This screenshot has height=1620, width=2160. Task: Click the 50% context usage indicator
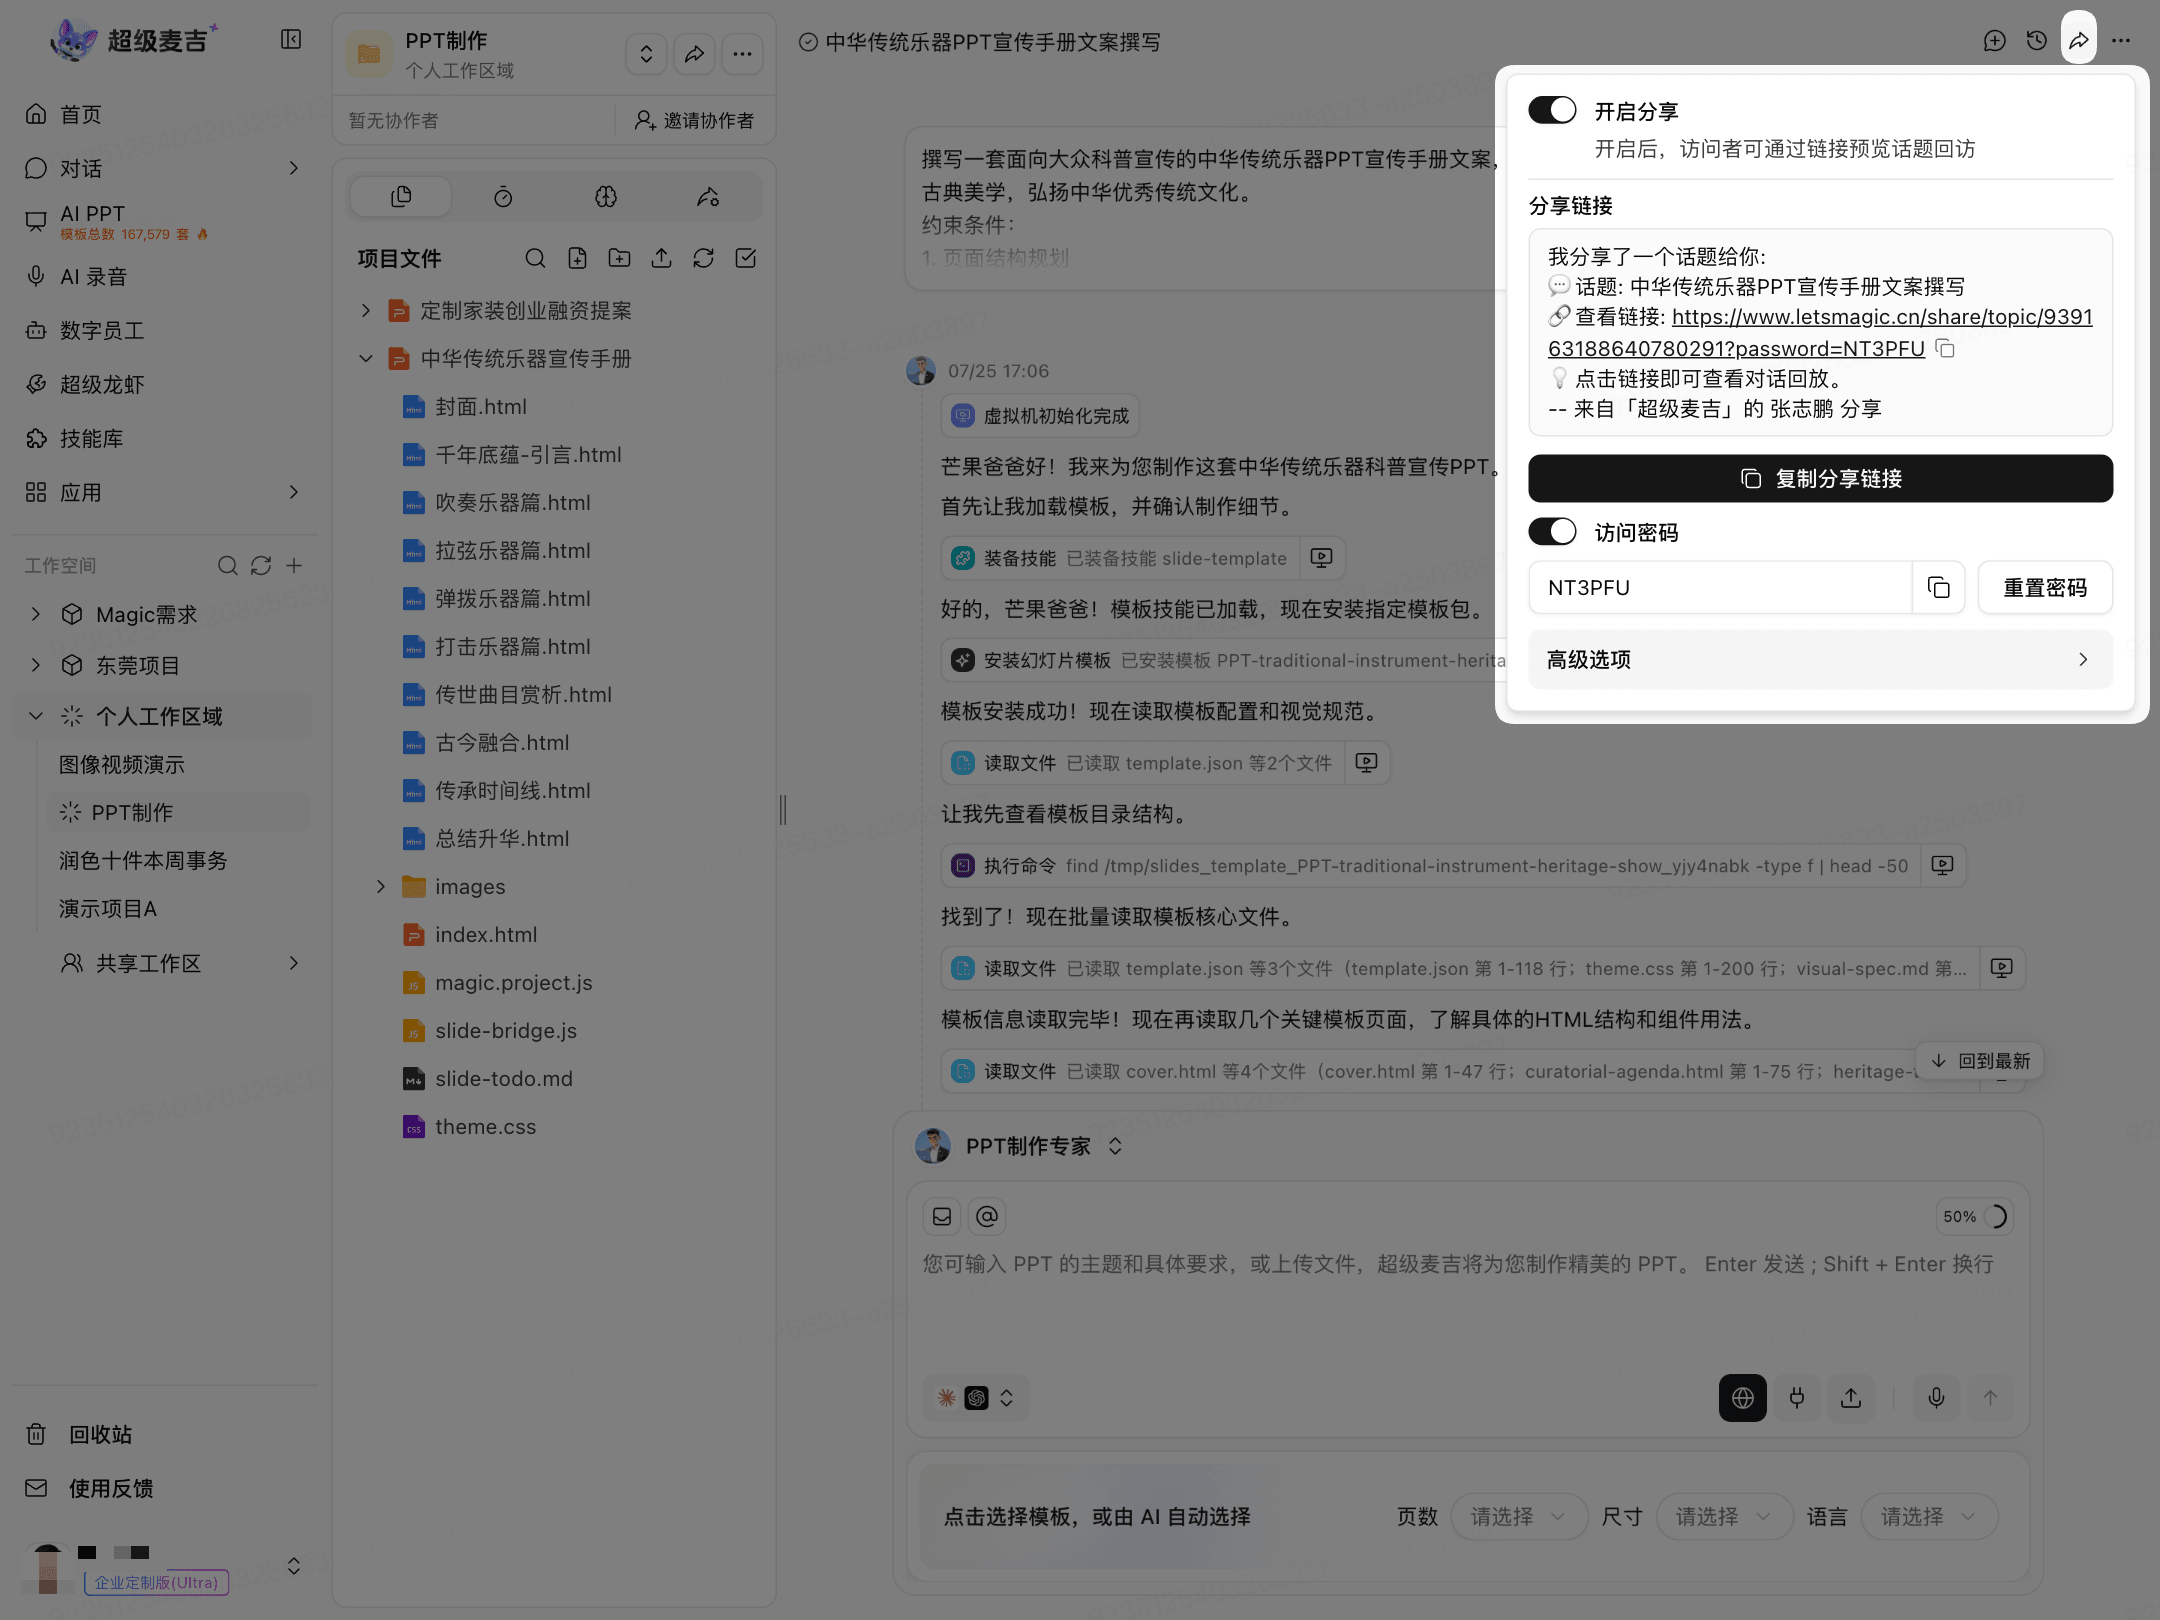point(1974,1217)
